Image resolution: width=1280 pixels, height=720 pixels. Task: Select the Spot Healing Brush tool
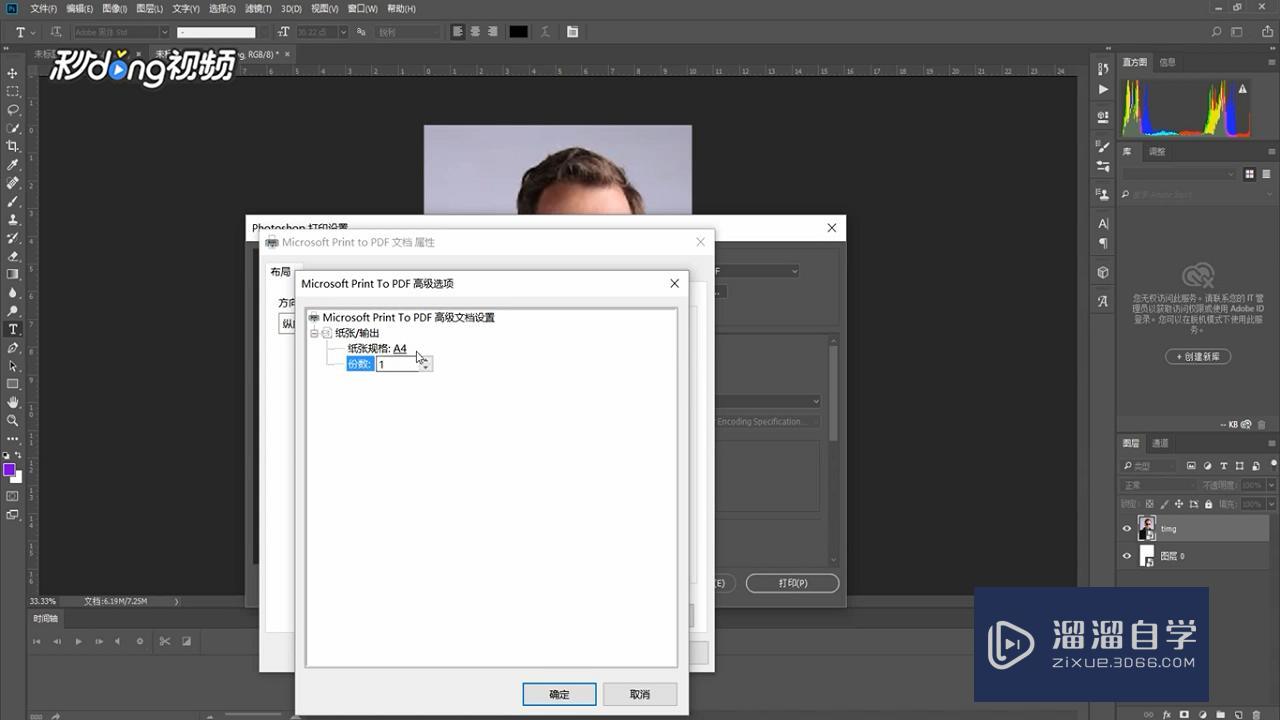[x=13, y=183]
